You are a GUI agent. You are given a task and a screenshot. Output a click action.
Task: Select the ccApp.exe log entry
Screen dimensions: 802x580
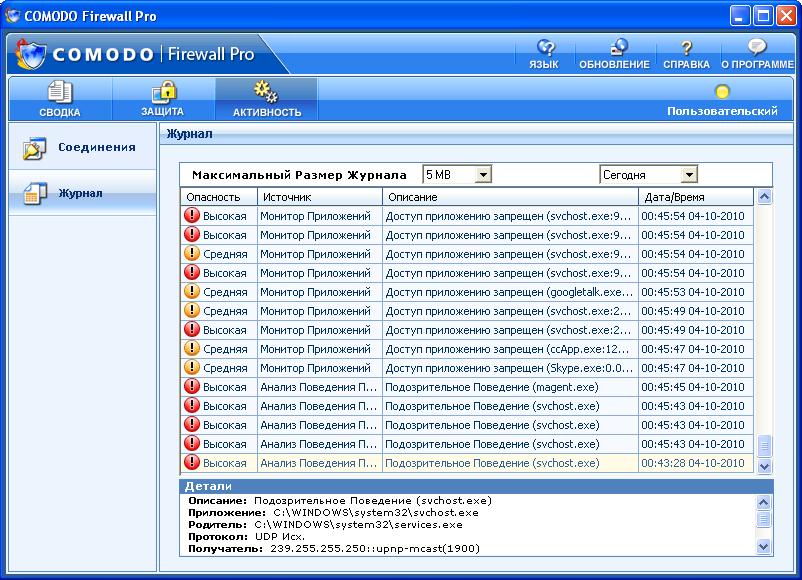point(467,349)
